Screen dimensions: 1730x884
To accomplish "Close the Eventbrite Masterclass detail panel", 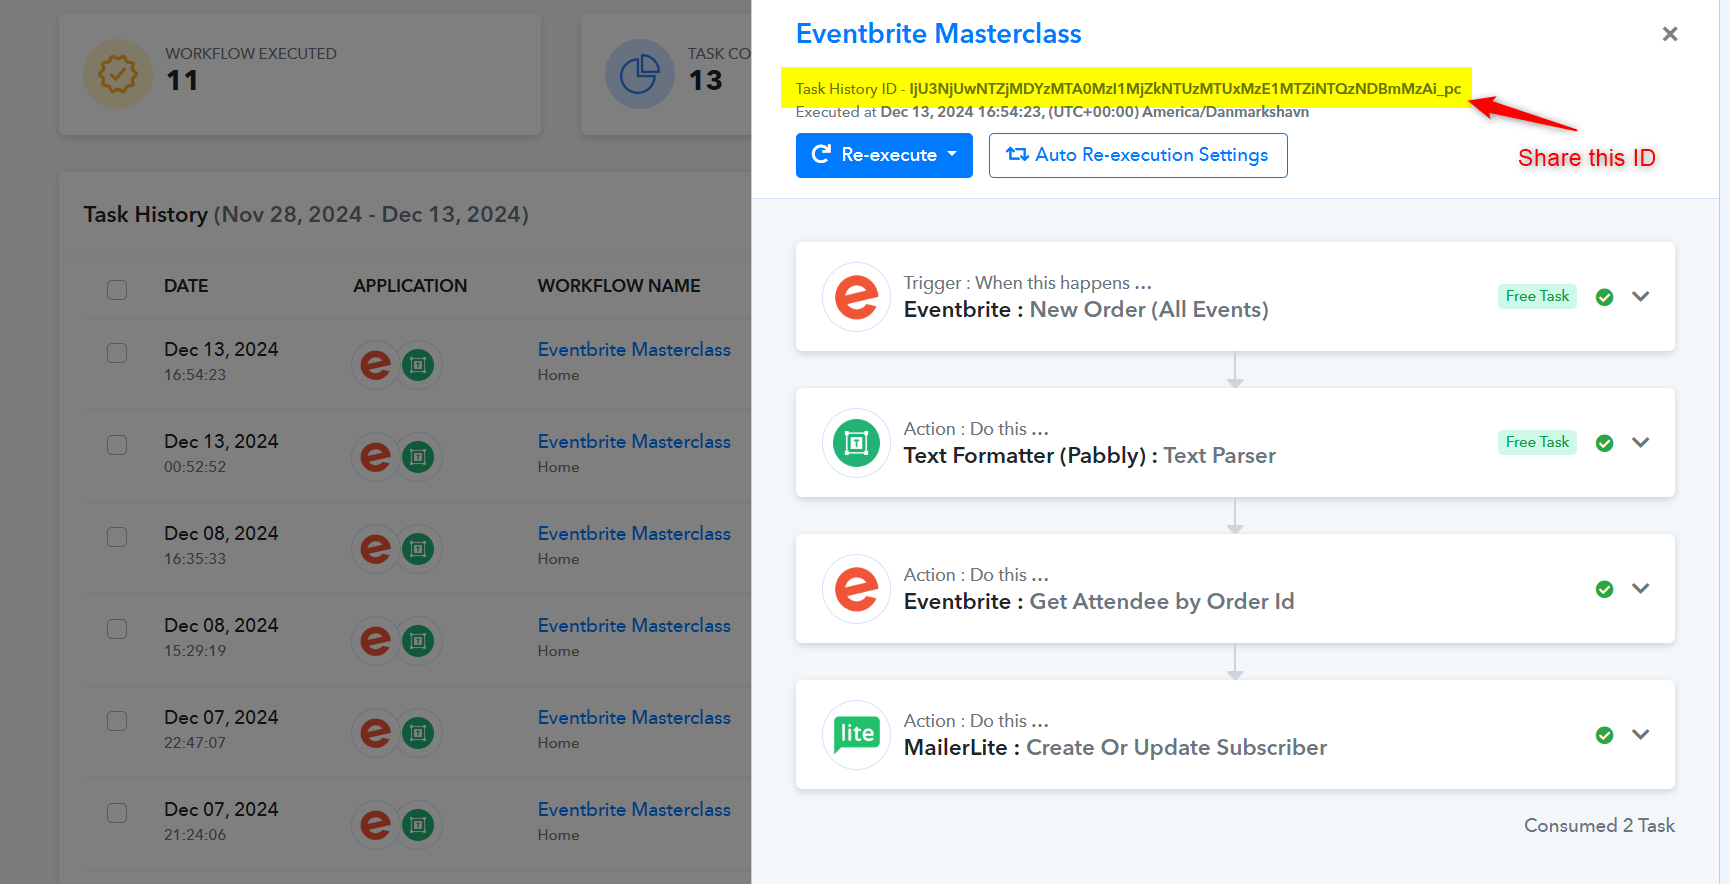I will 1670,34.
